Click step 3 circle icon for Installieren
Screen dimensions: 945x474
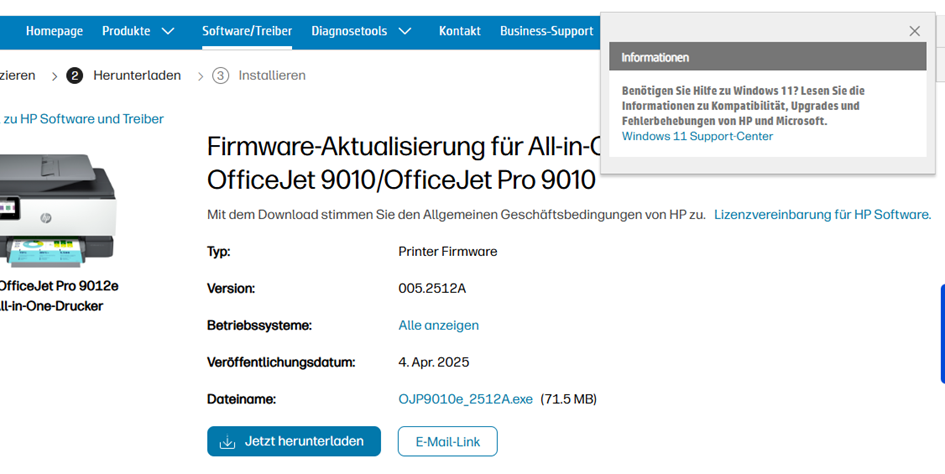[x=221, y=76]
